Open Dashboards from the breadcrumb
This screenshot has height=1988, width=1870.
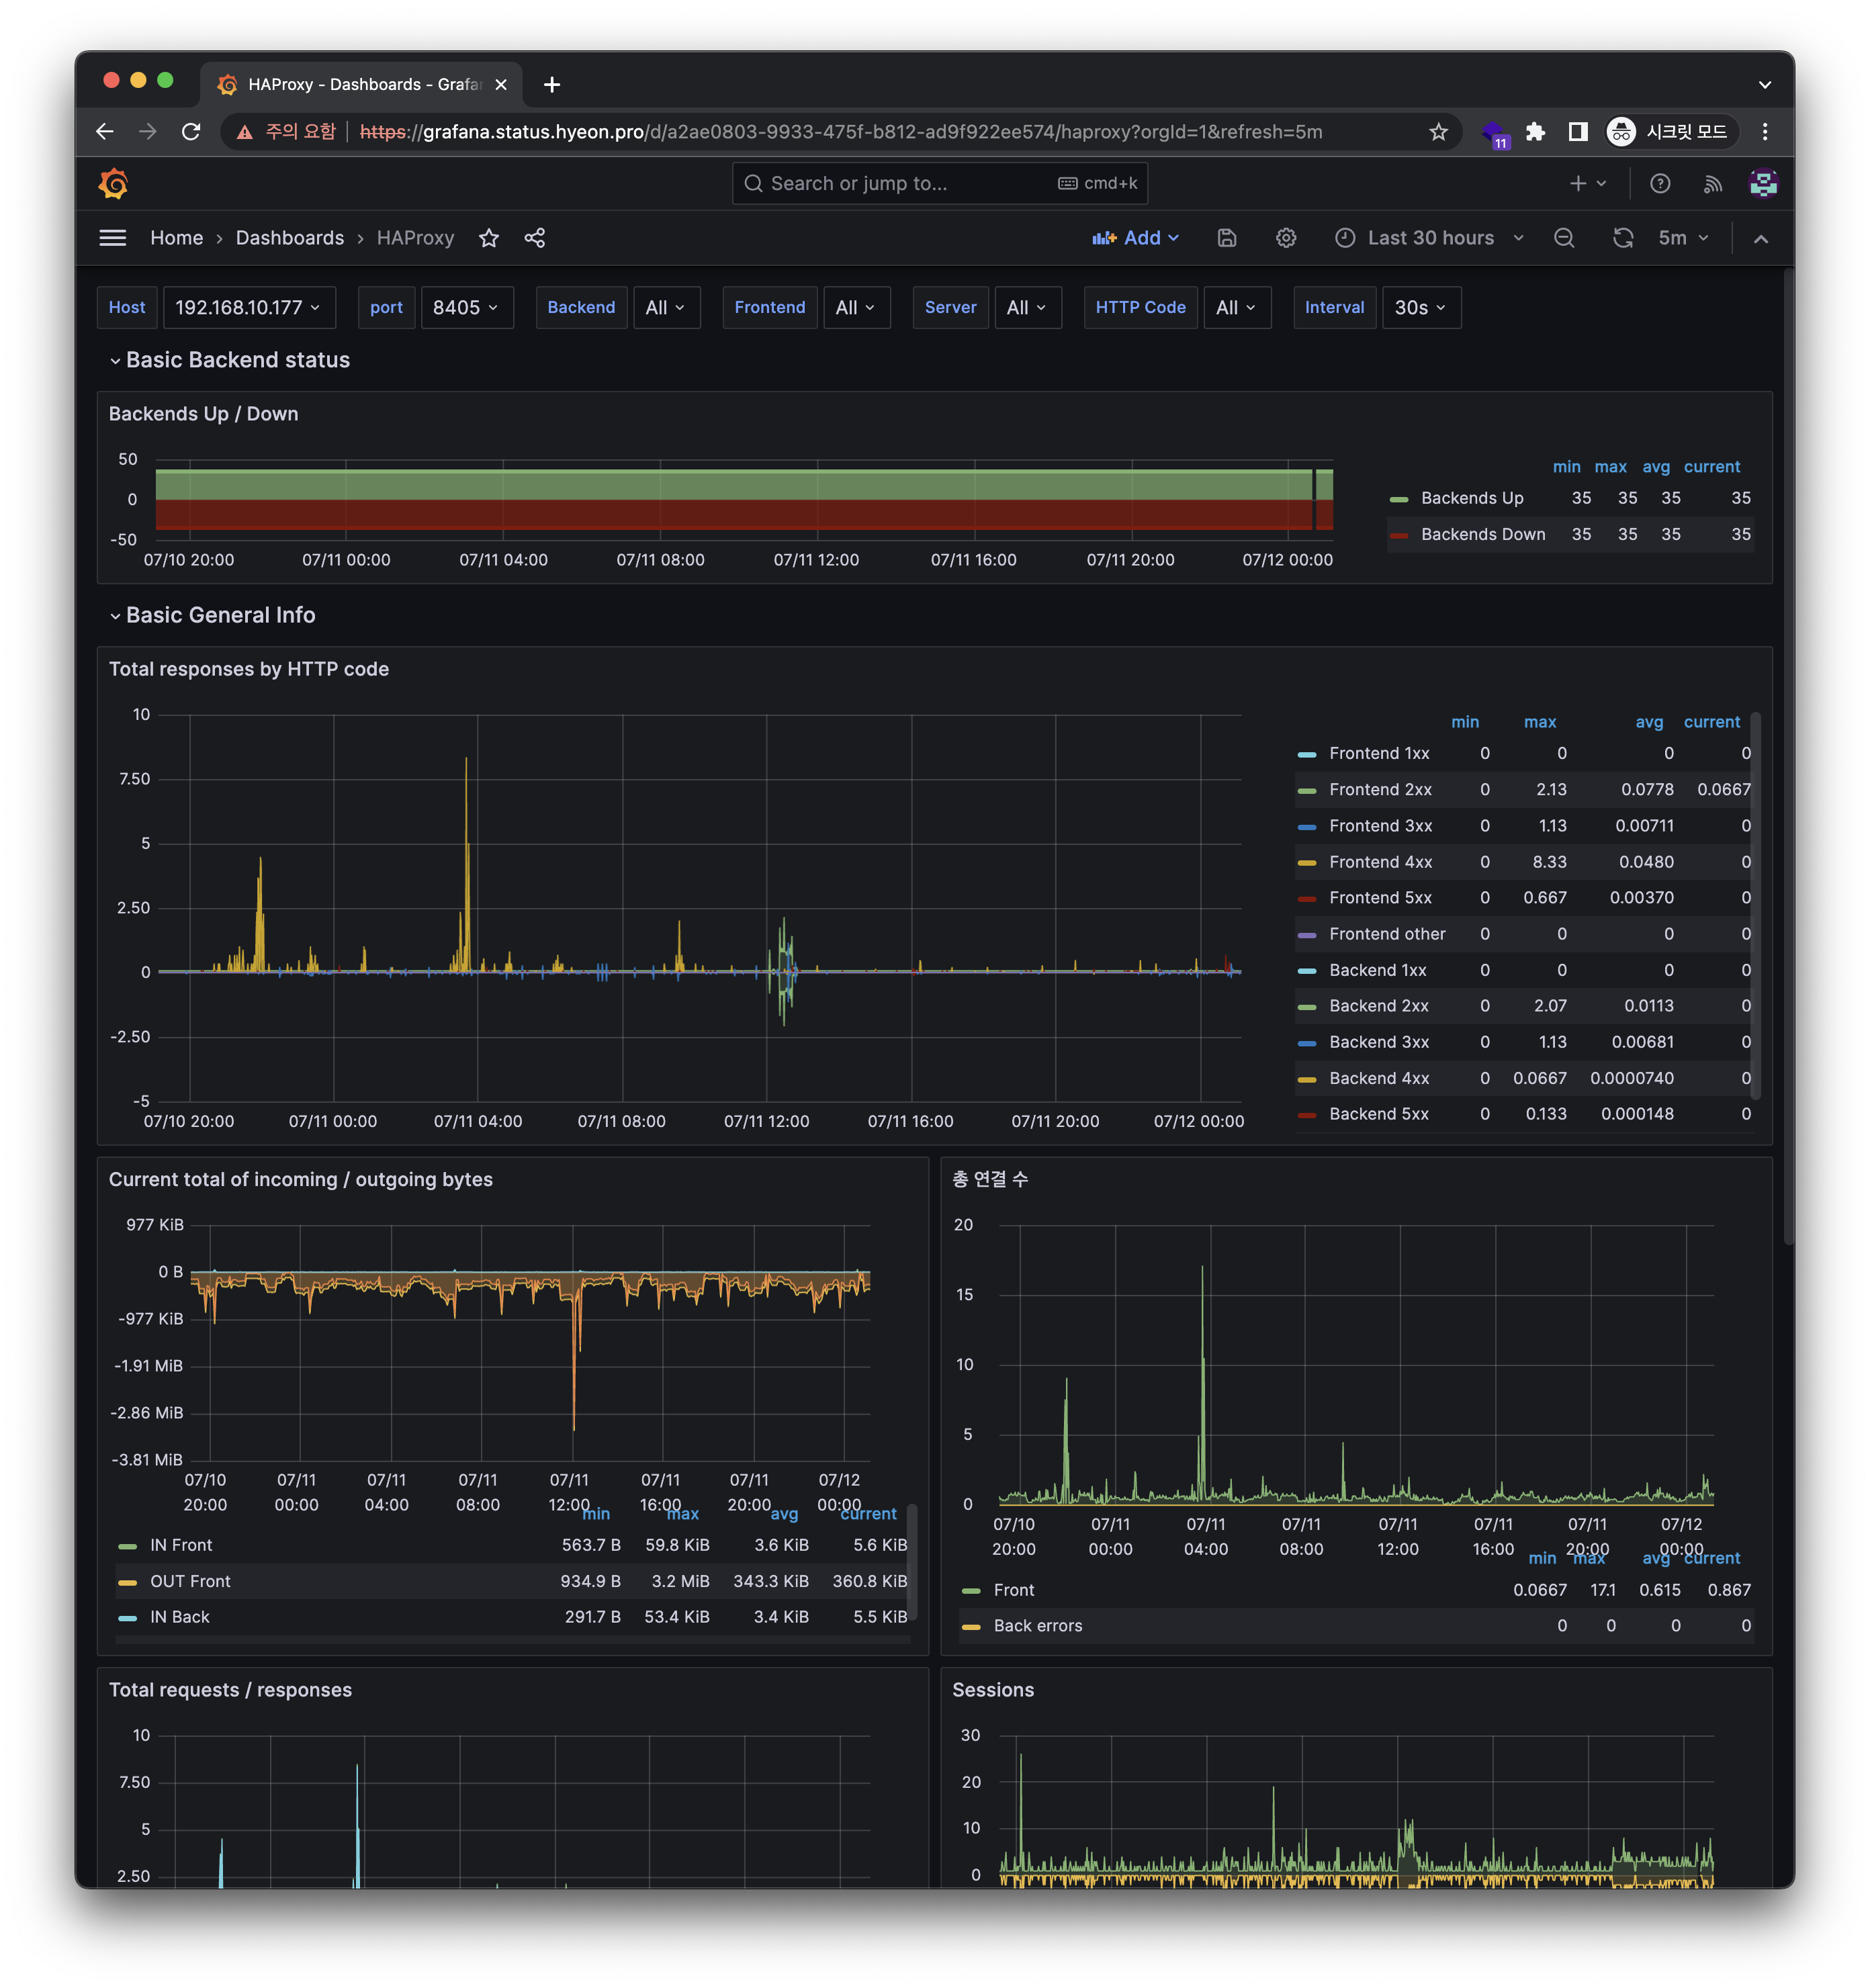coord(289,238)
